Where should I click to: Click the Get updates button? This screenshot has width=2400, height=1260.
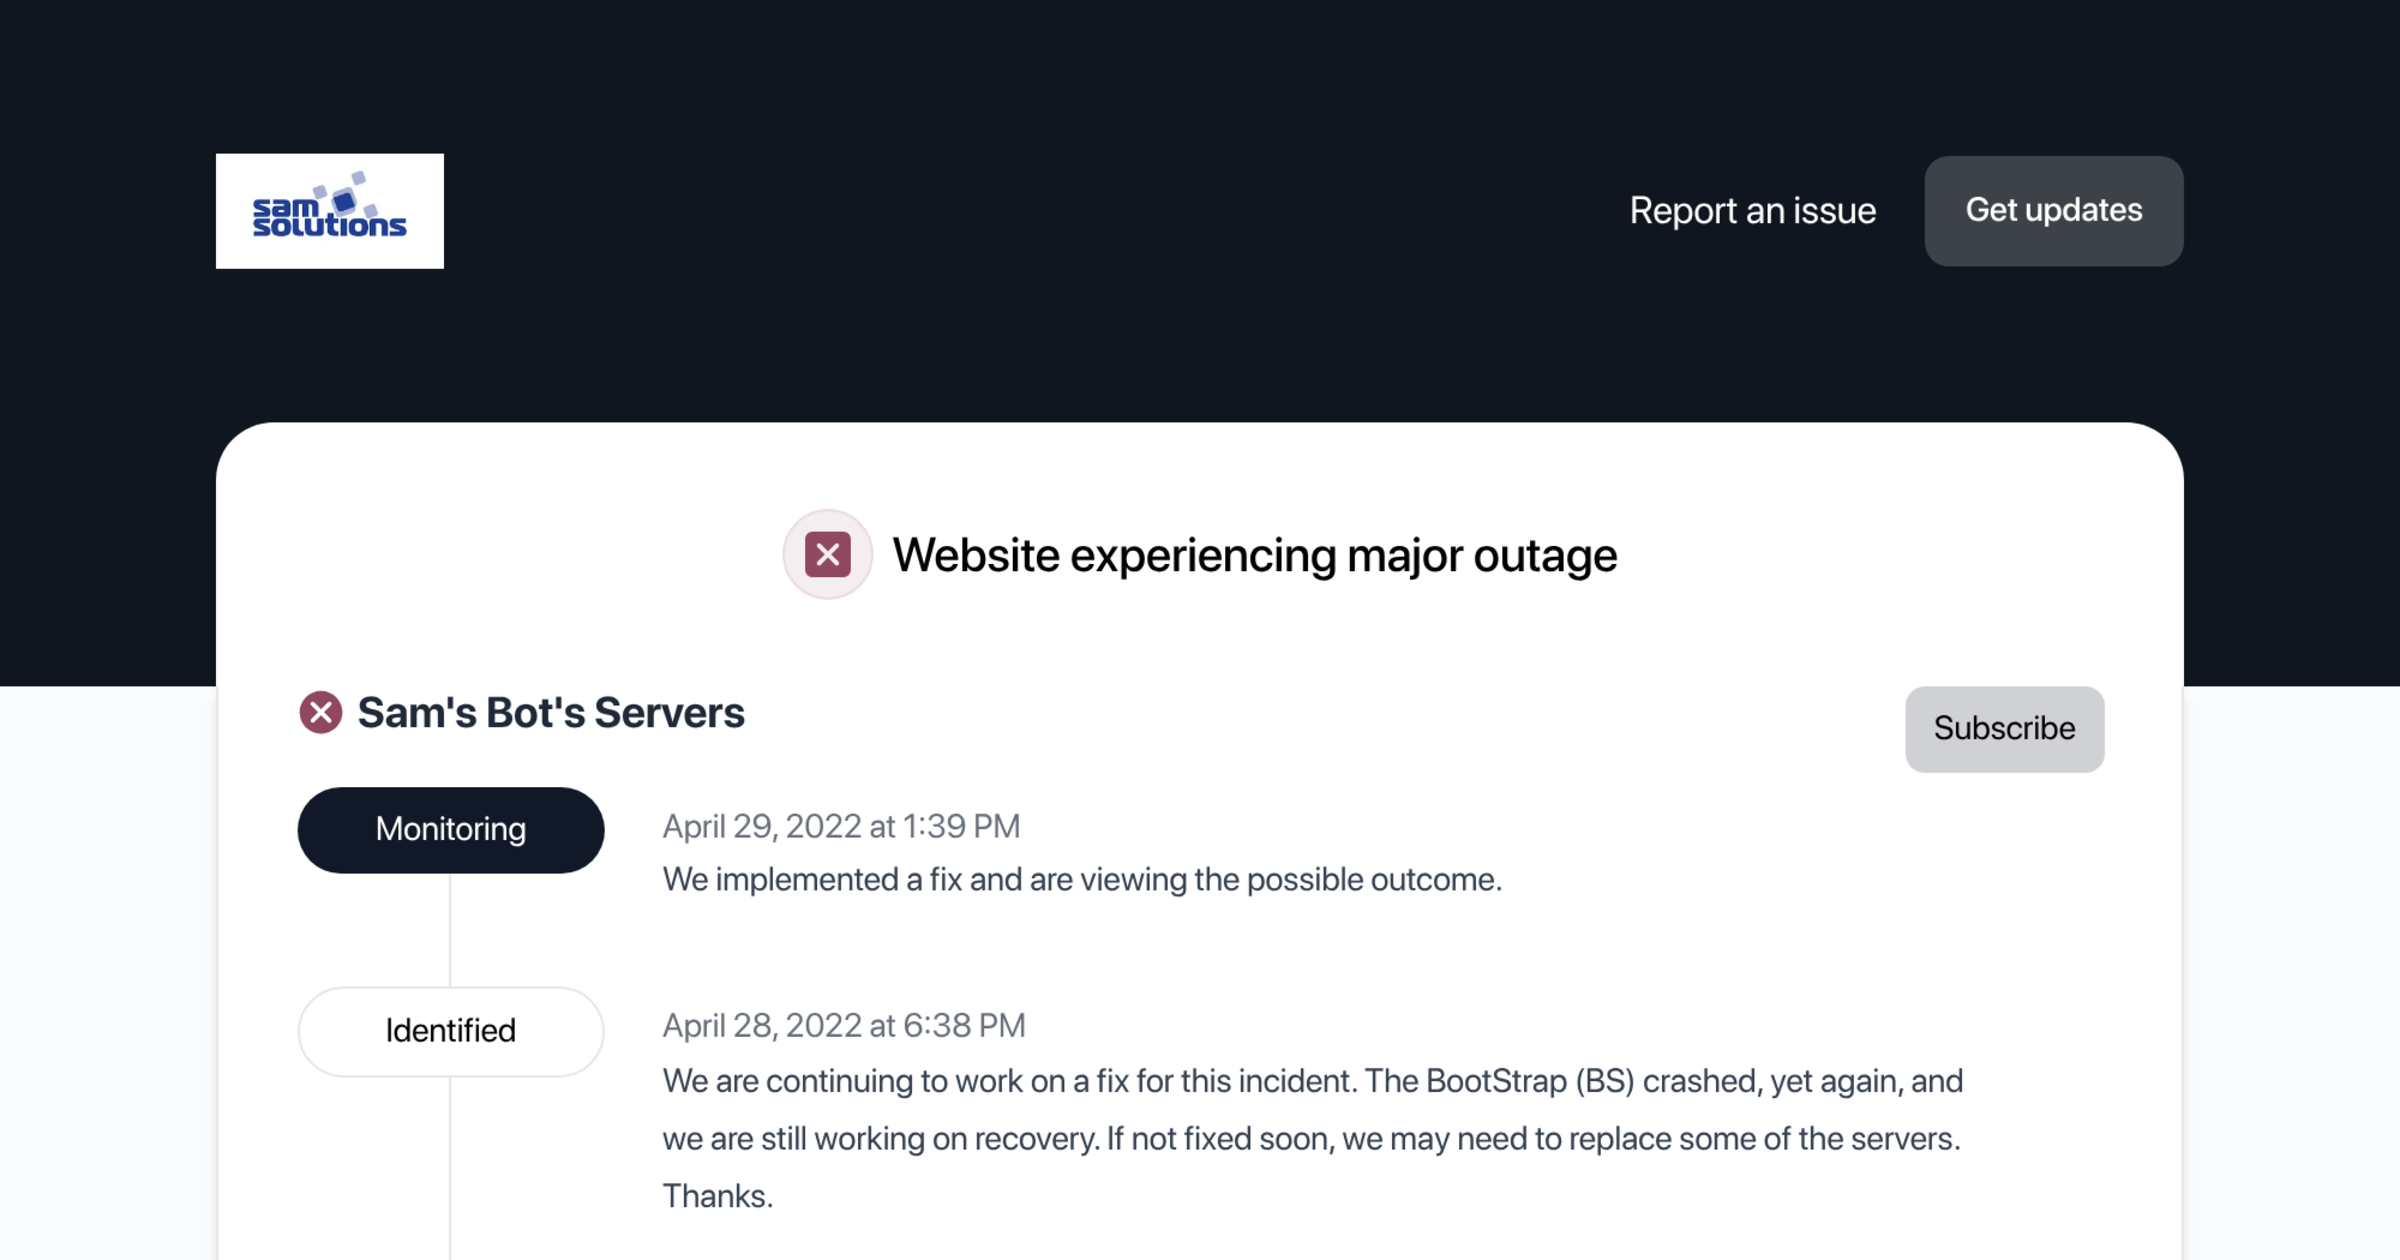(x=2053, y=211)
